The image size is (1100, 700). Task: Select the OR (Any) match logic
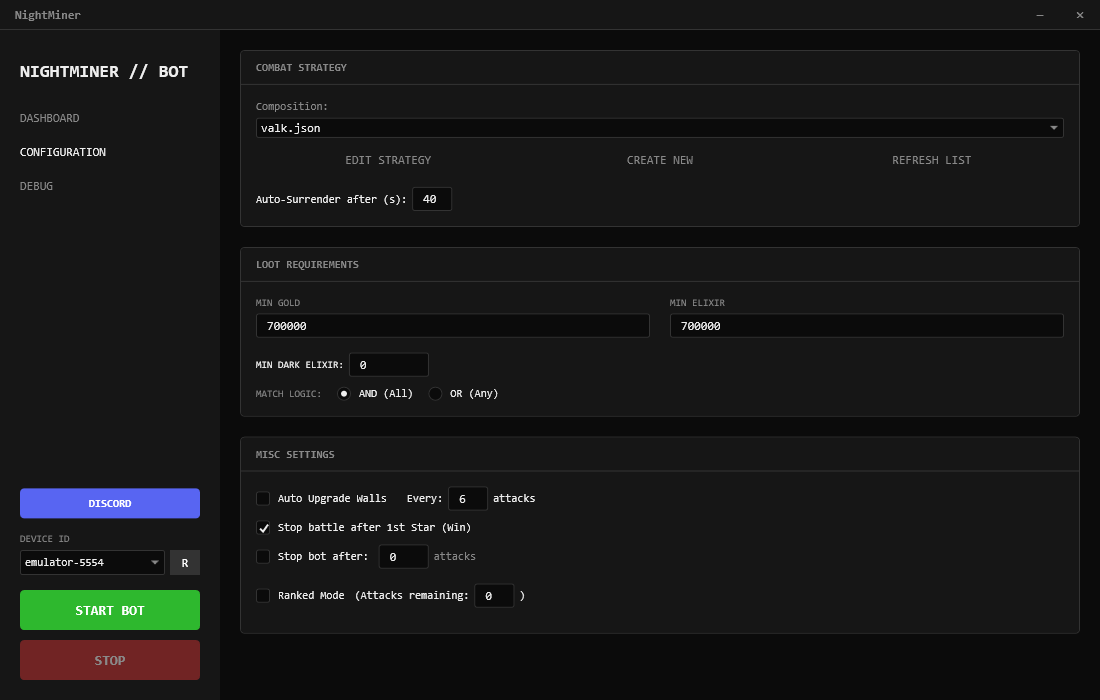pyautogui.click(x=435, y=394)
